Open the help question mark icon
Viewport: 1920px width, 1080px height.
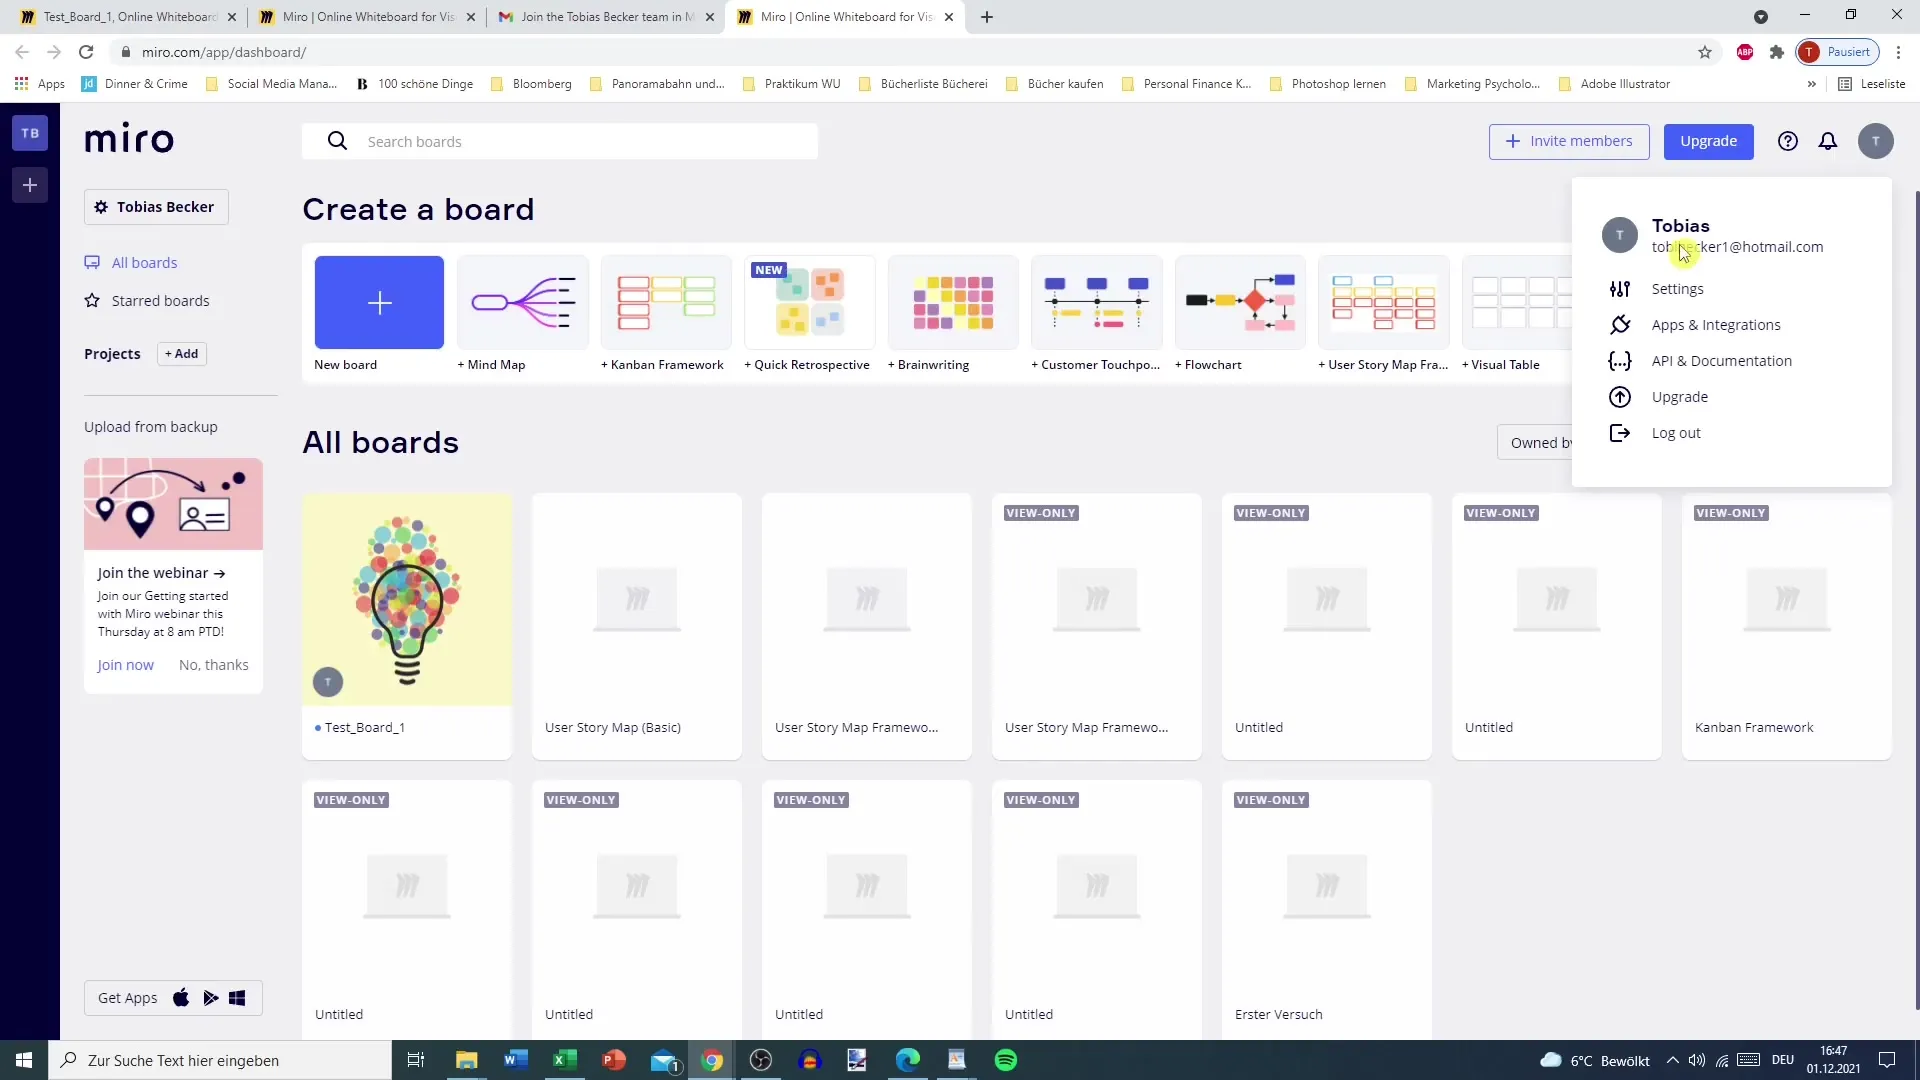click(1788, 141)
